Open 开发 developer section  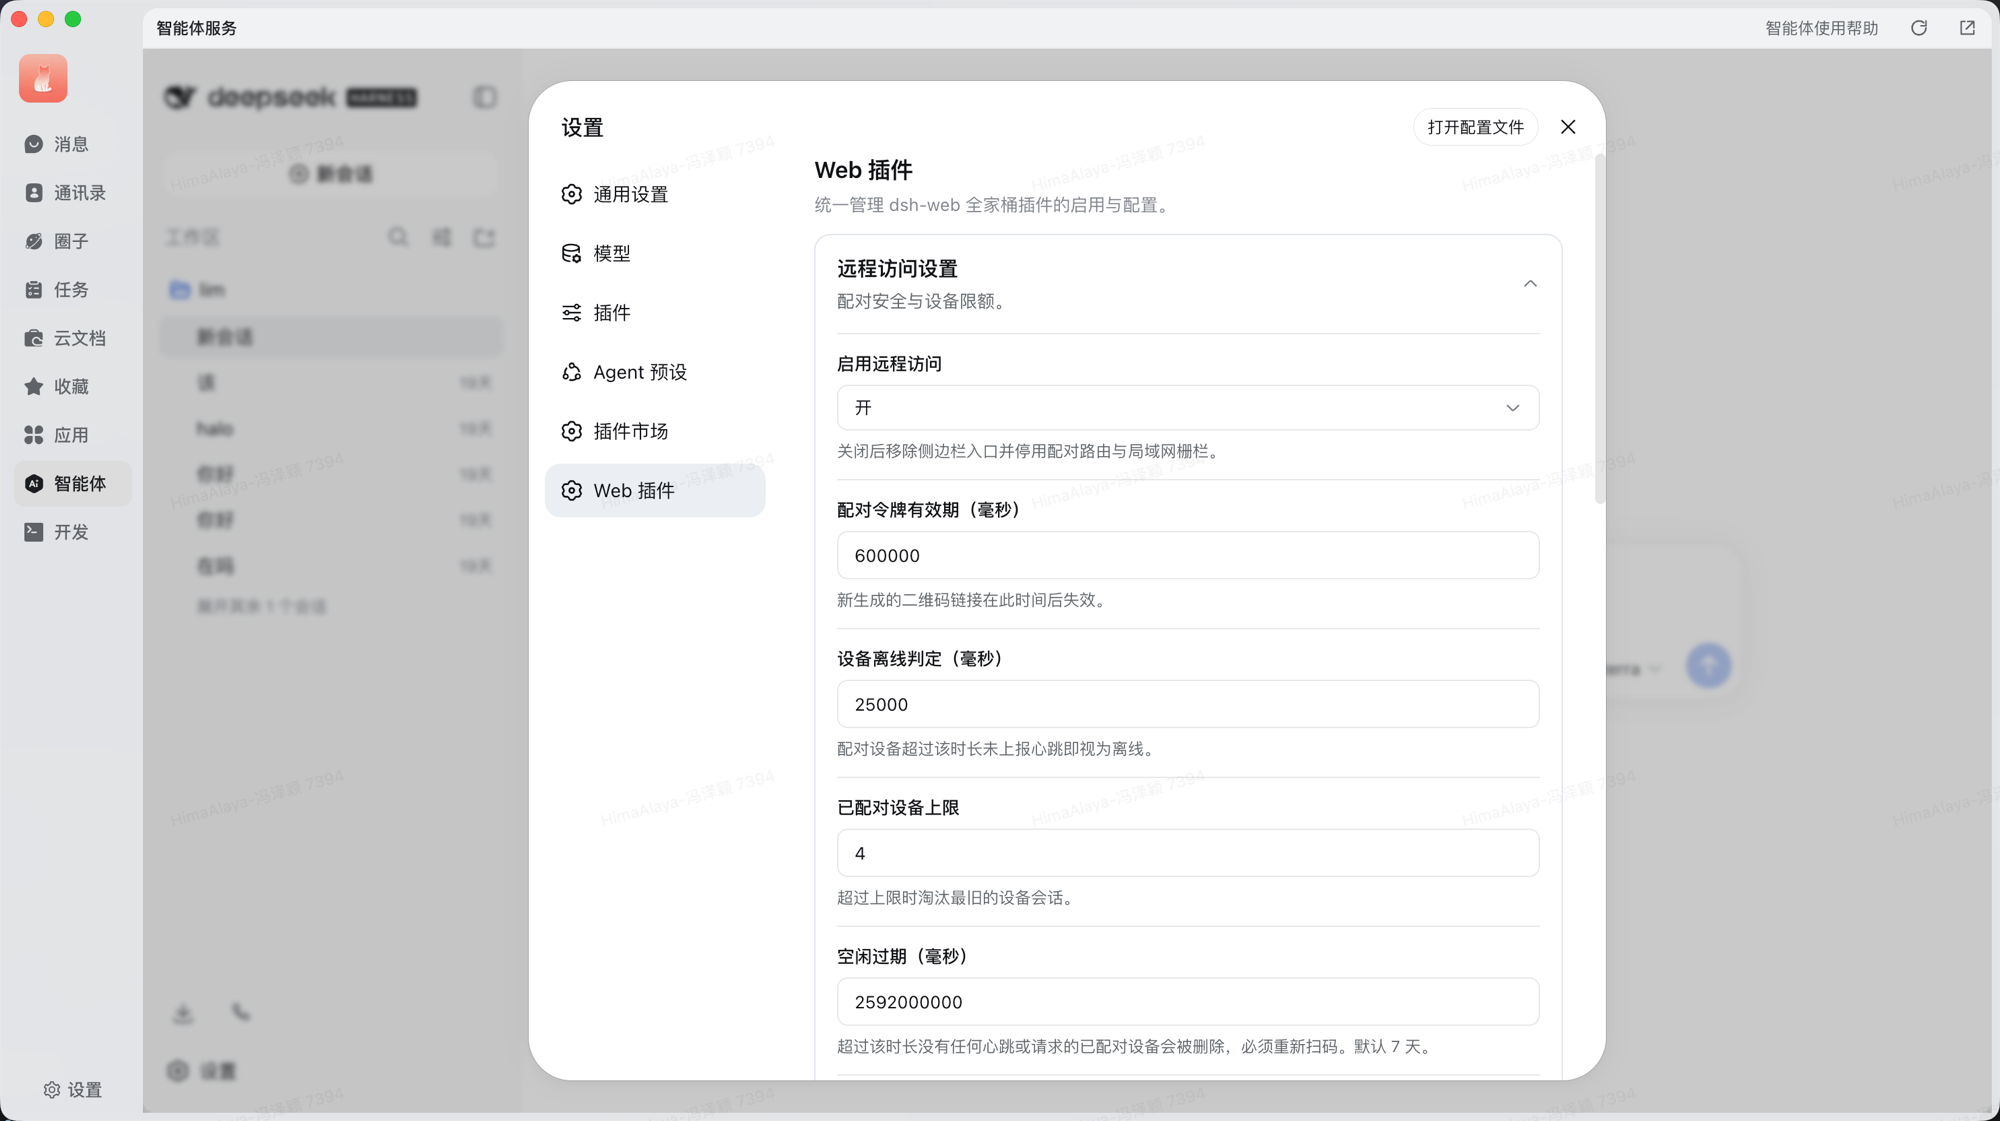coord(71,532)
